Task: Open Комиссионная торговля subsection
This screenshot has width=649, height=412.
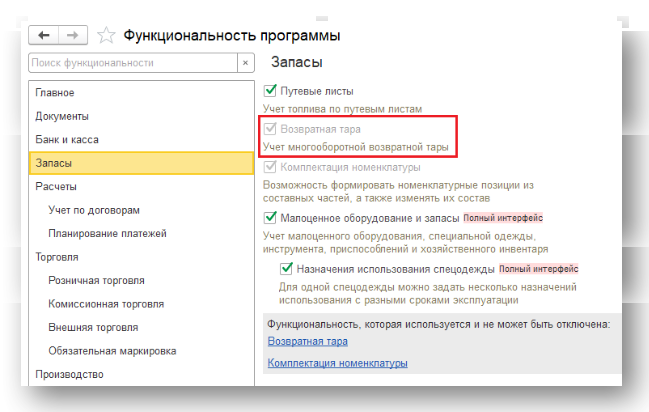Action: pyautogui.click(x=141, y=304)
